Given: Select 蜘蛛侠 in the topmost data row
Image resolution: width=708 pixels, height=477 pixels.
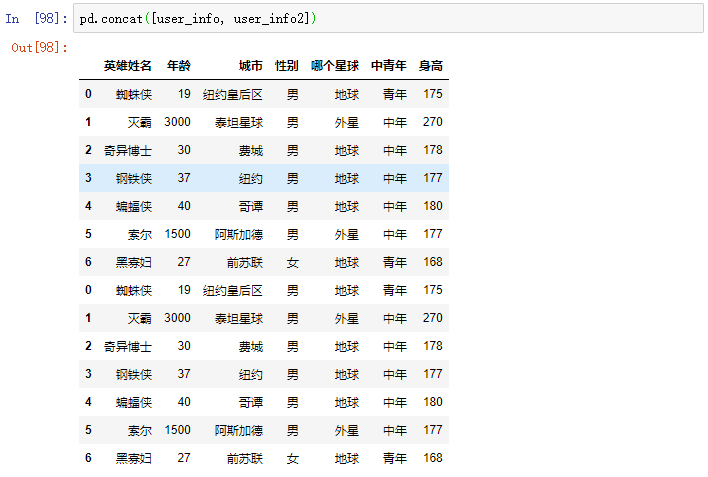Looking at the screenshot, I should click(134, 94).
